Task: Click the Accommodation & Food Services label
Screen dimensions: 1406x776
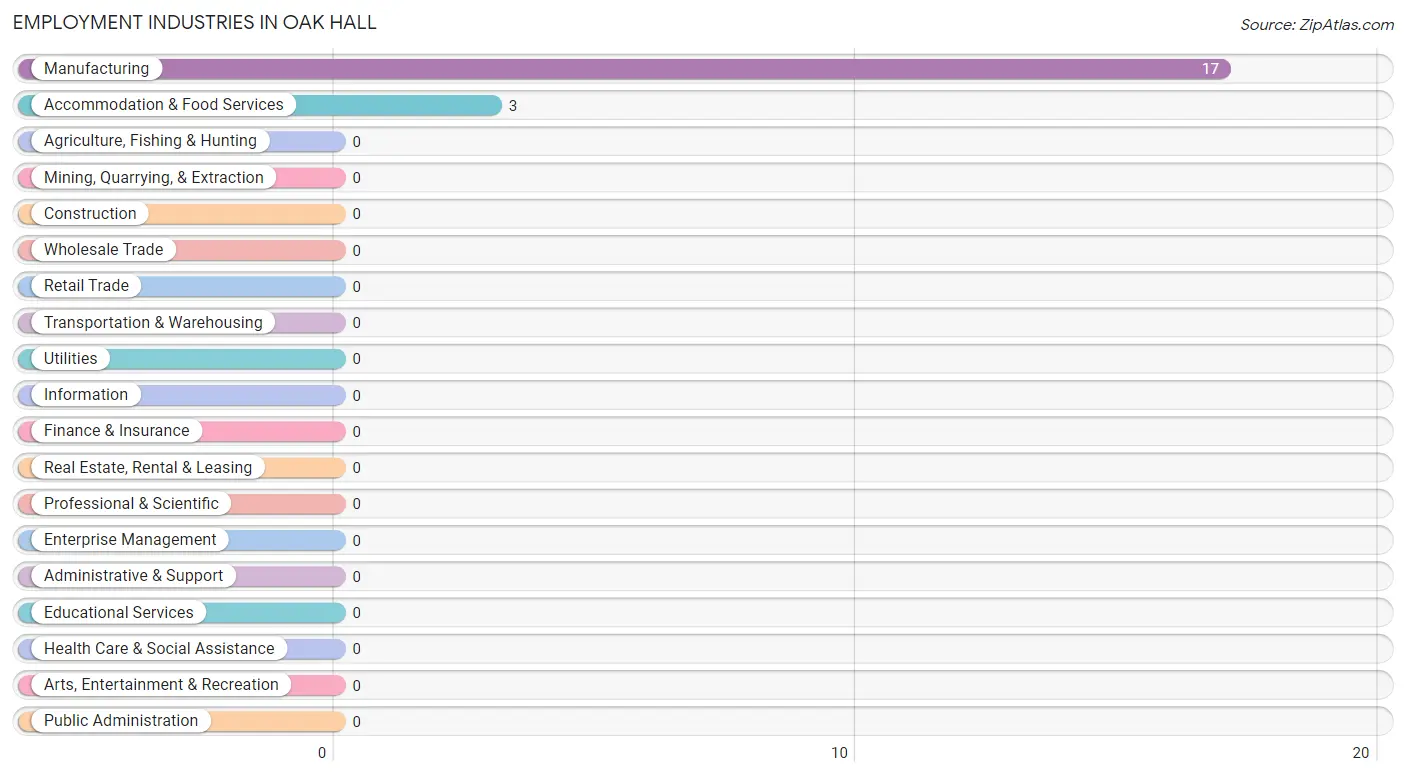Action: click(x=164, y=104)
